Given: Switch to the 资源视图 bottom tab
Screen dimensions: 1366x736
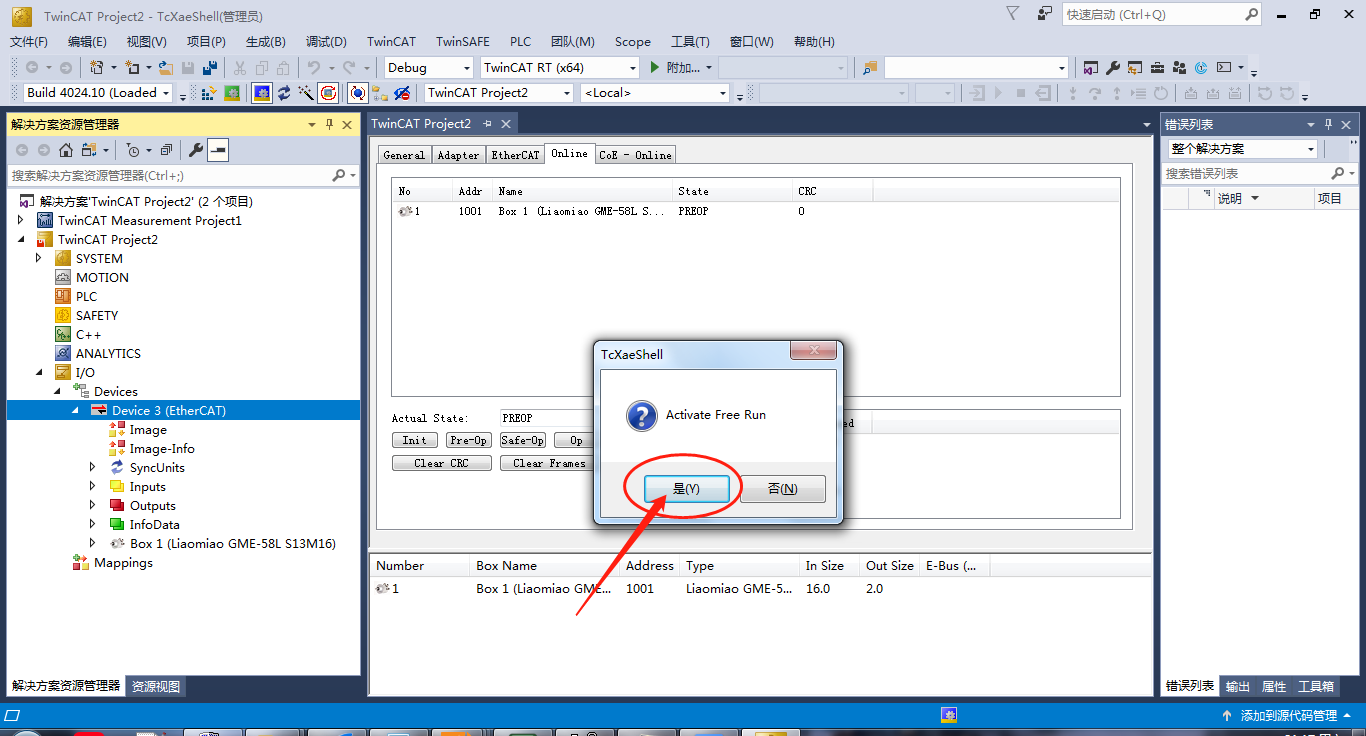Looking at the screenshot, I should (156, 686).
